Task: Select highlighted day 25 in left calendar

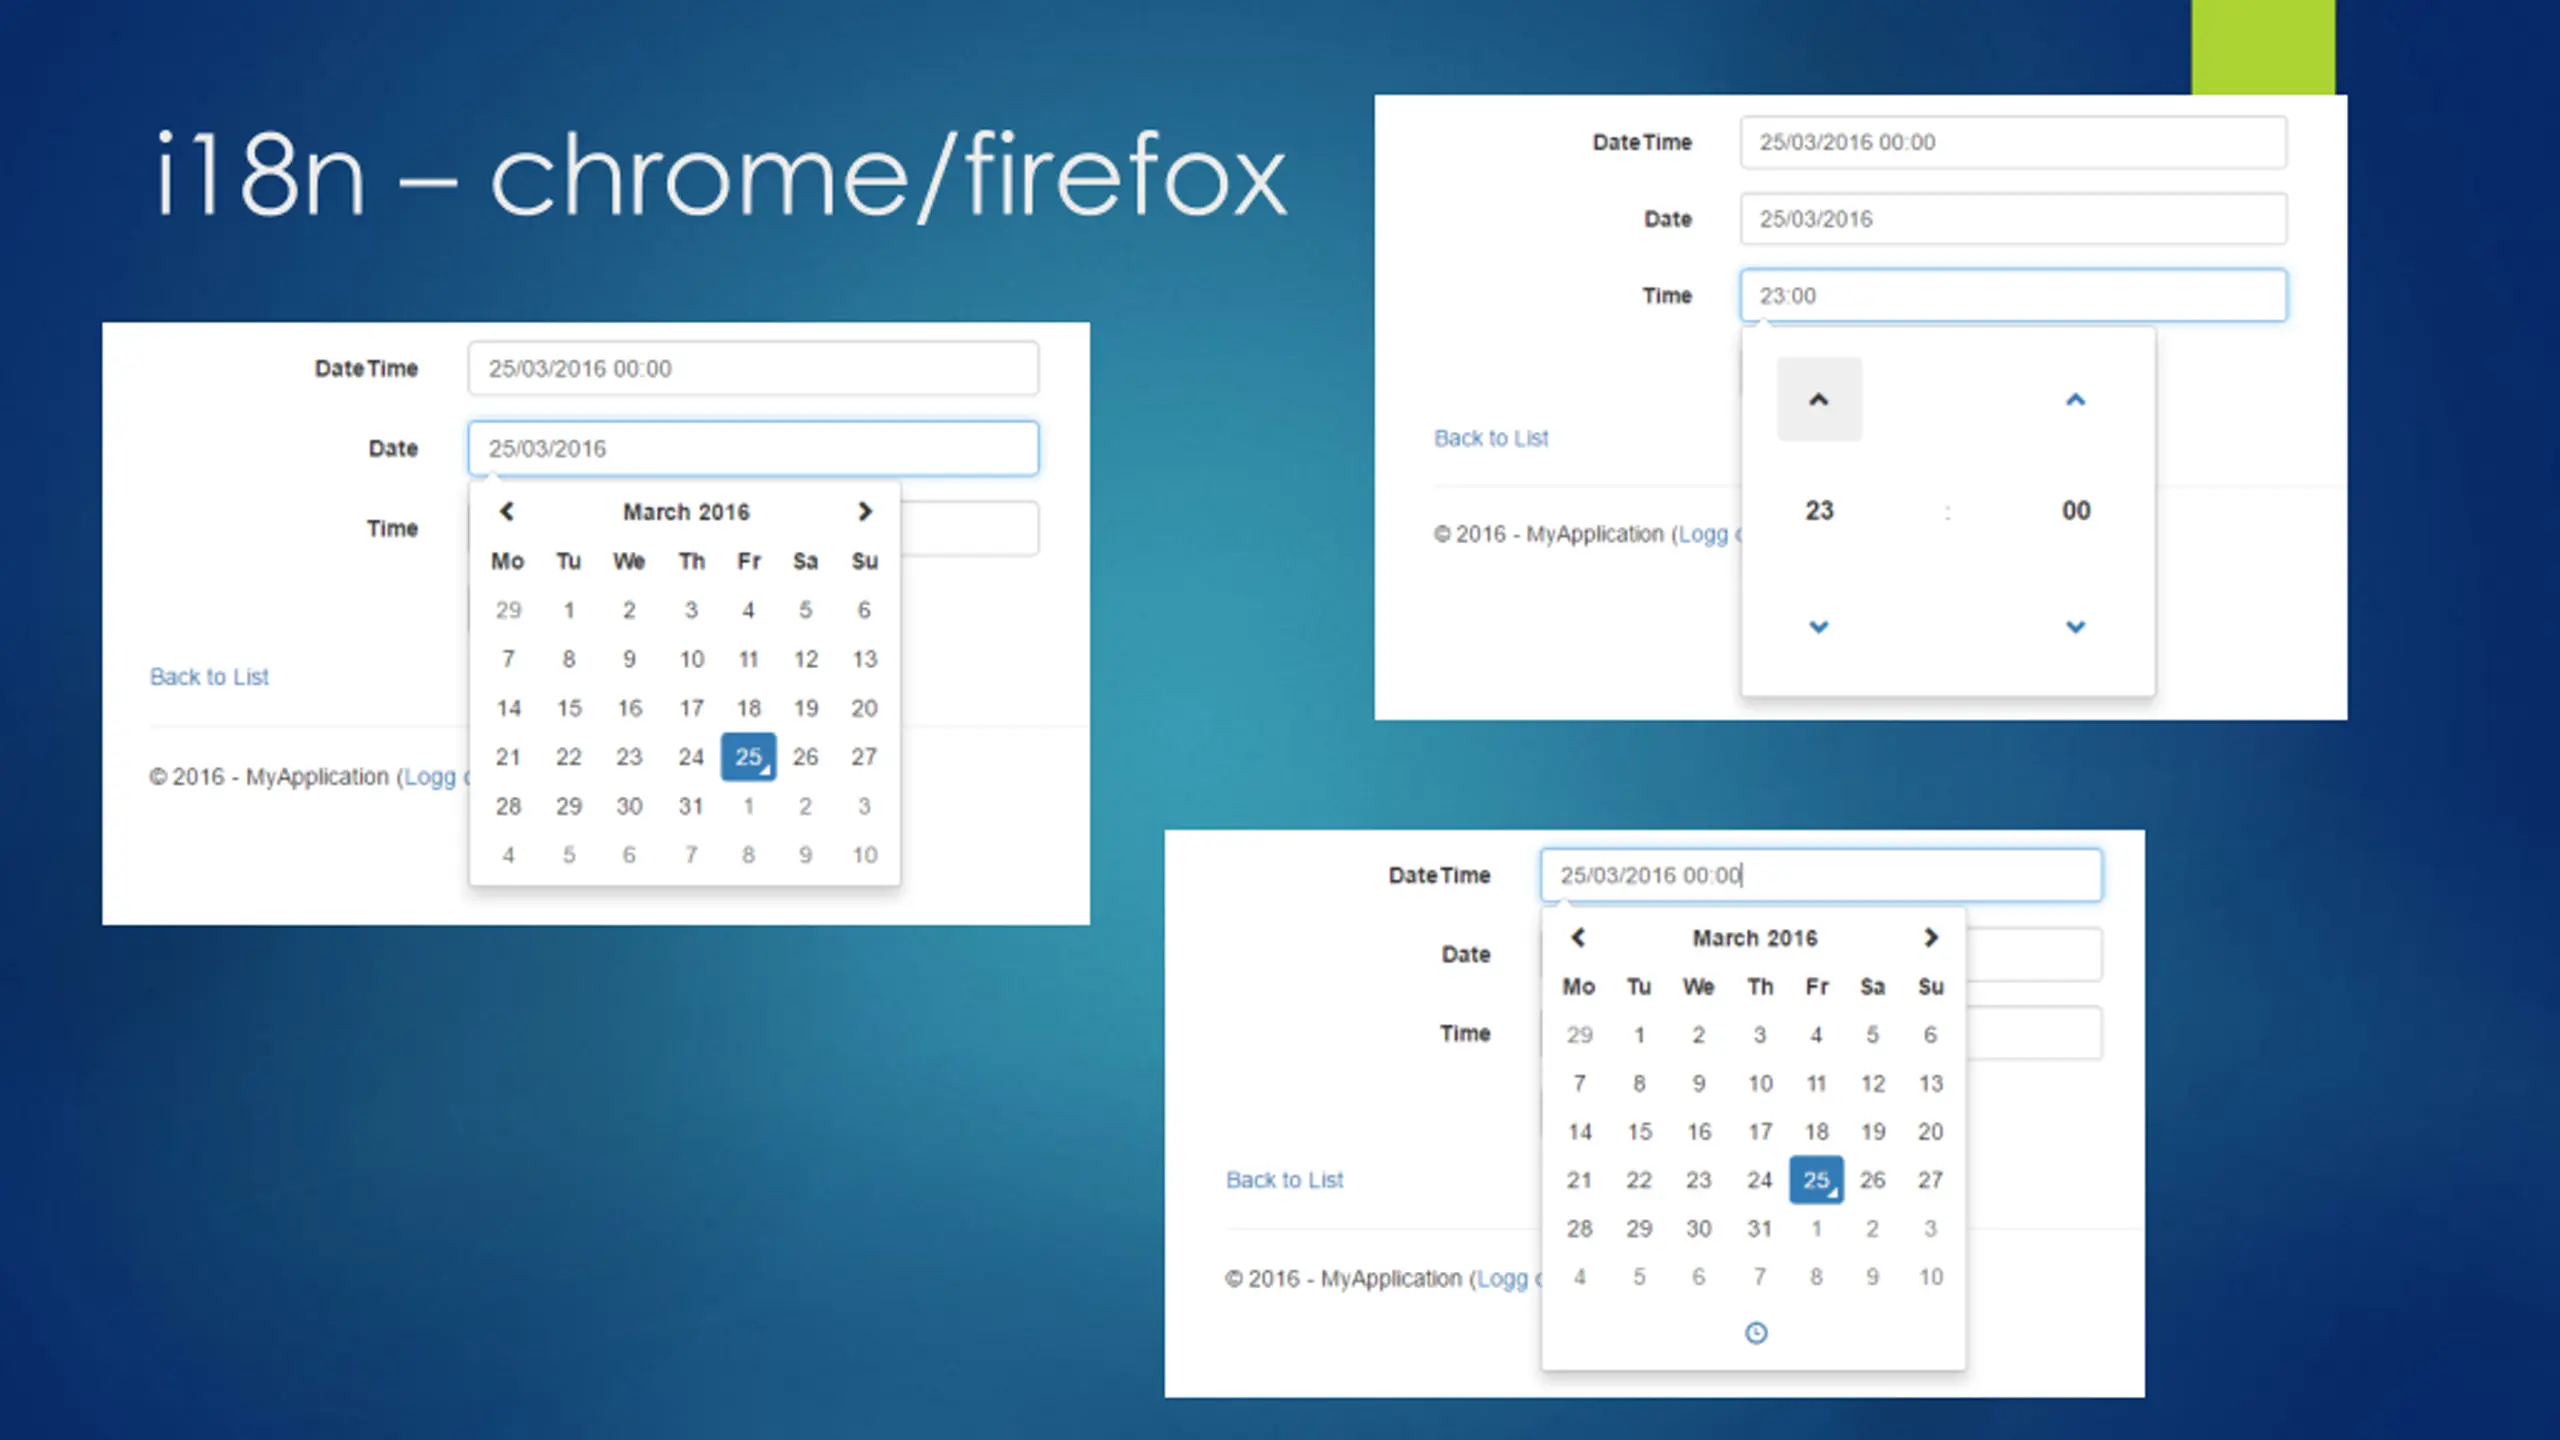Action: [x=748, y=757]
